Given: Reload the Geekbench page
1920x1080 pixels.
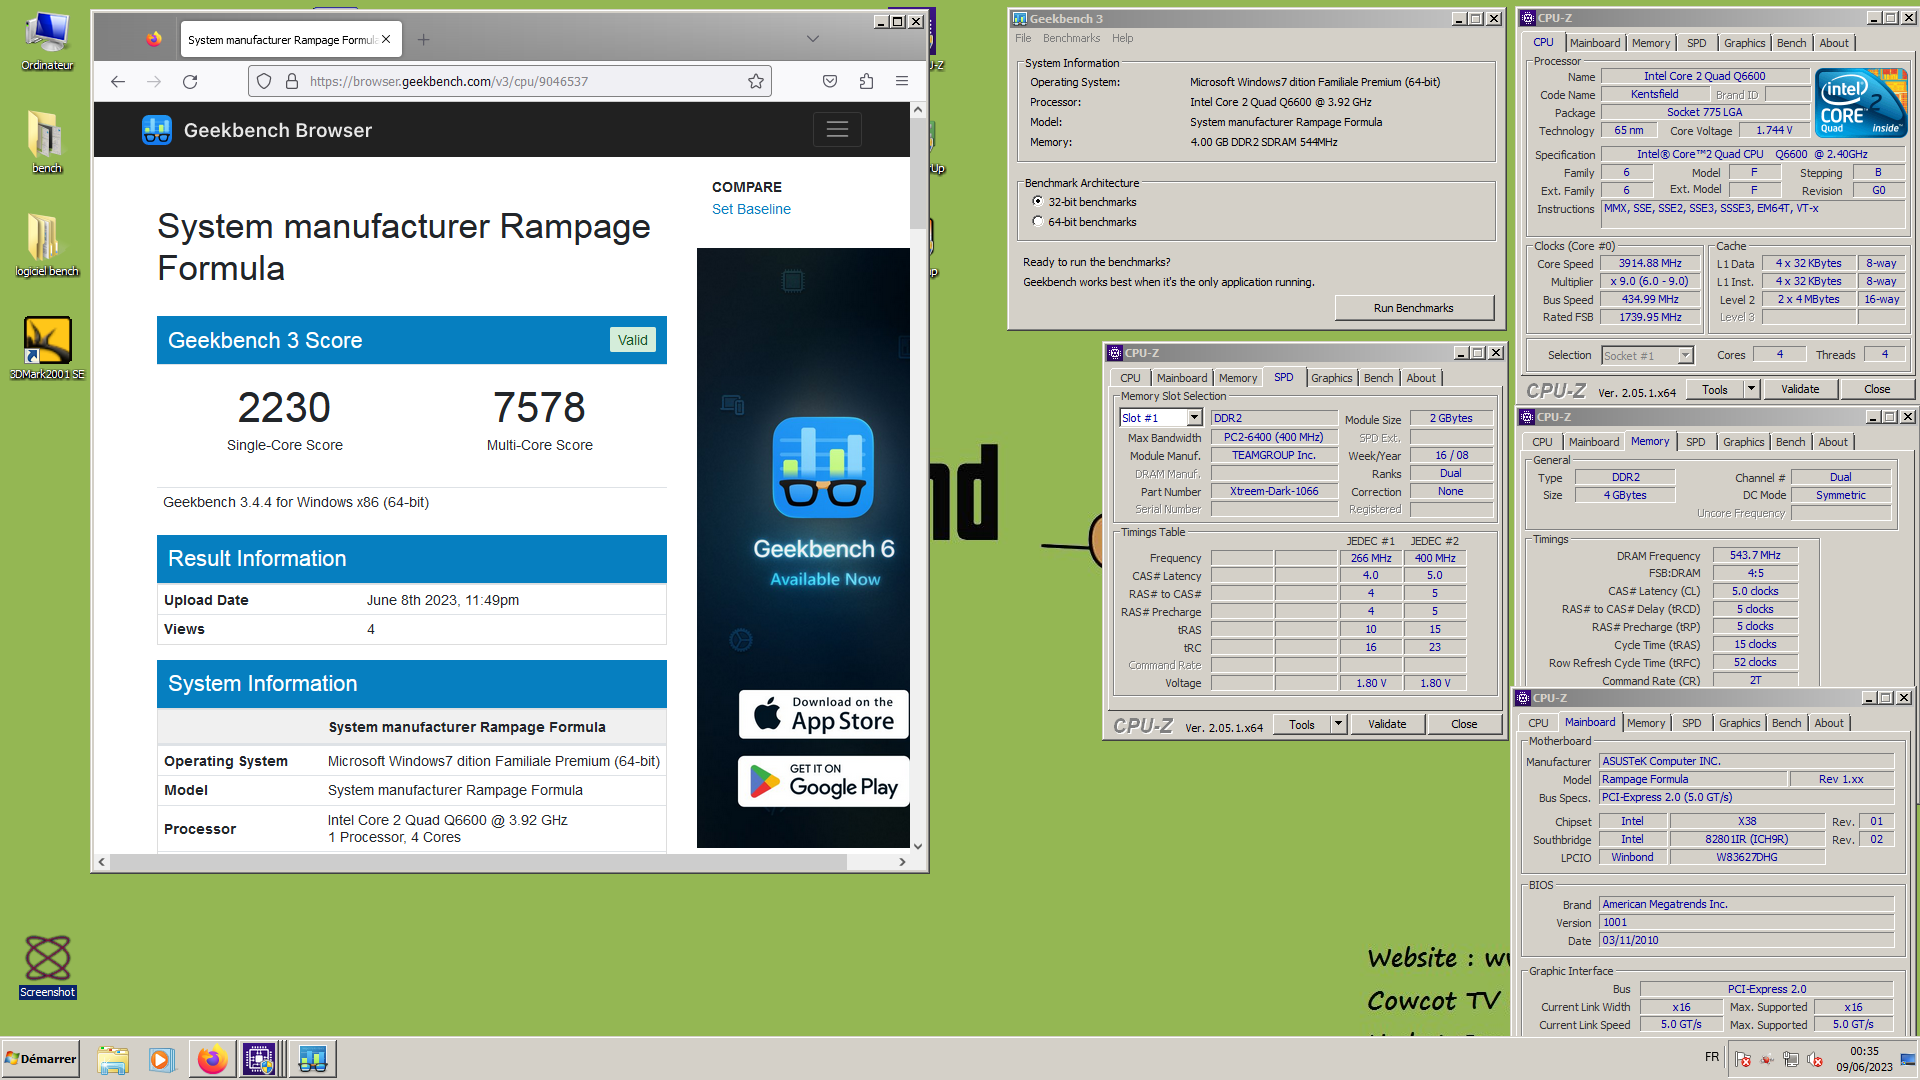Looking at the screenshot, I should (190, 81).
